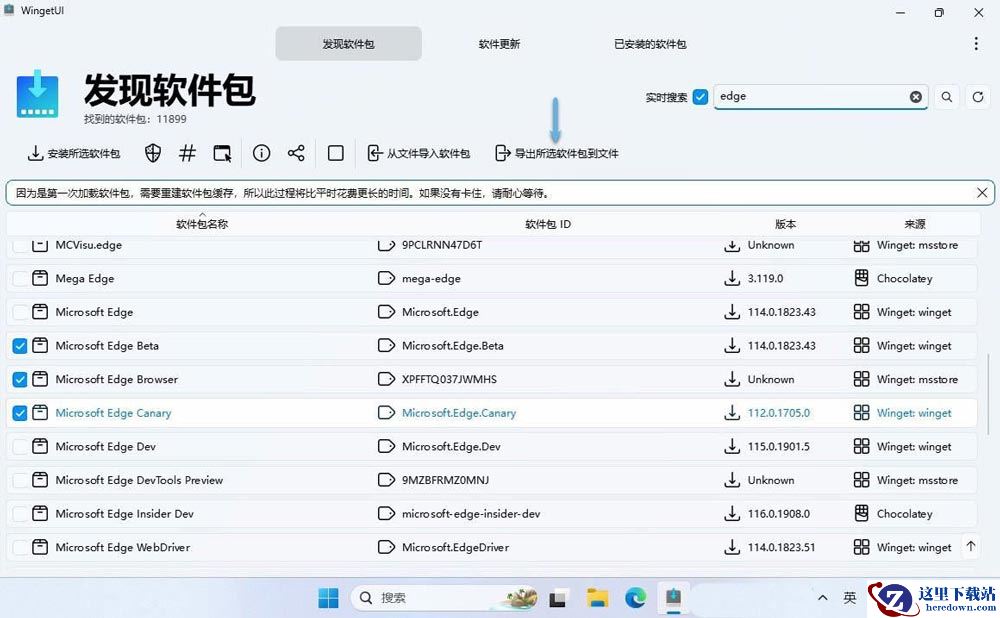Image resolution: width=1000 pixels, height=618 pixels.
Task: Check the Microsoft Edge Dev checkbox
Action: tap(20, 446)
